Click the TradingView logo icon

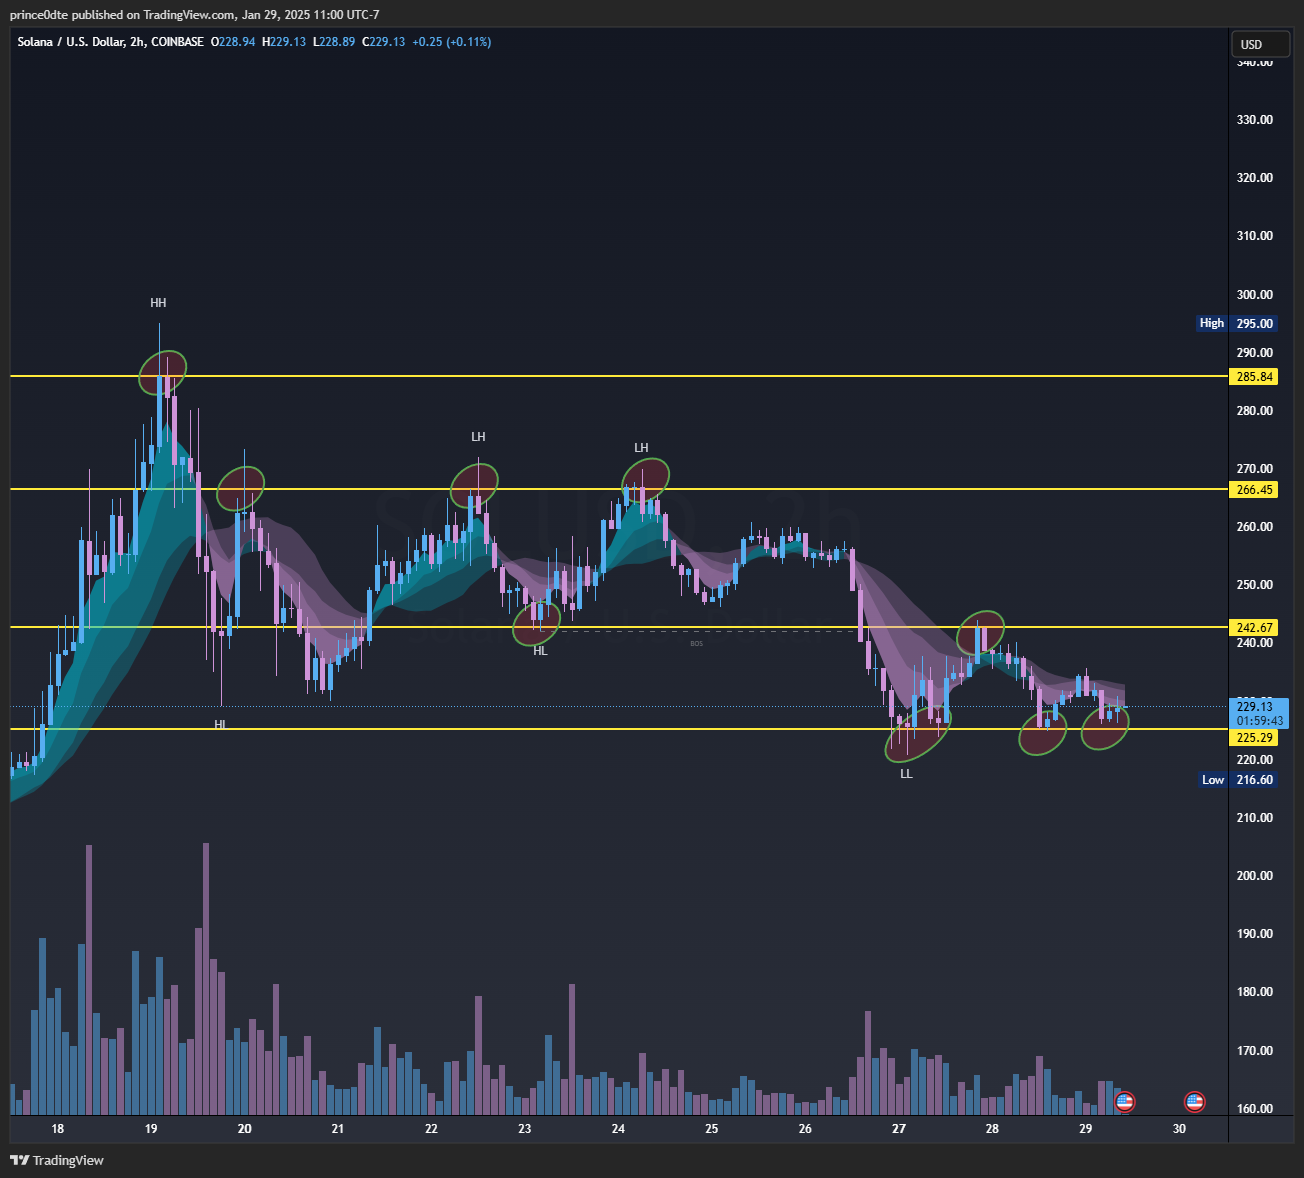click(20, 1160)
